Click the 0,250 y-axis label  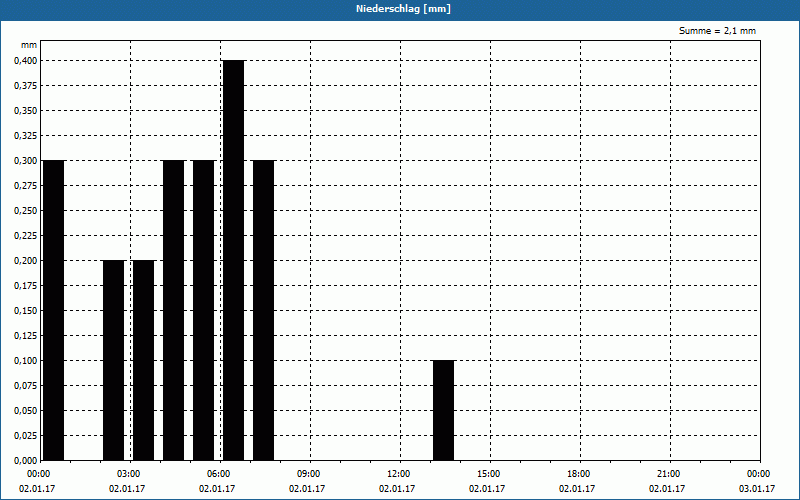point(26,211)
